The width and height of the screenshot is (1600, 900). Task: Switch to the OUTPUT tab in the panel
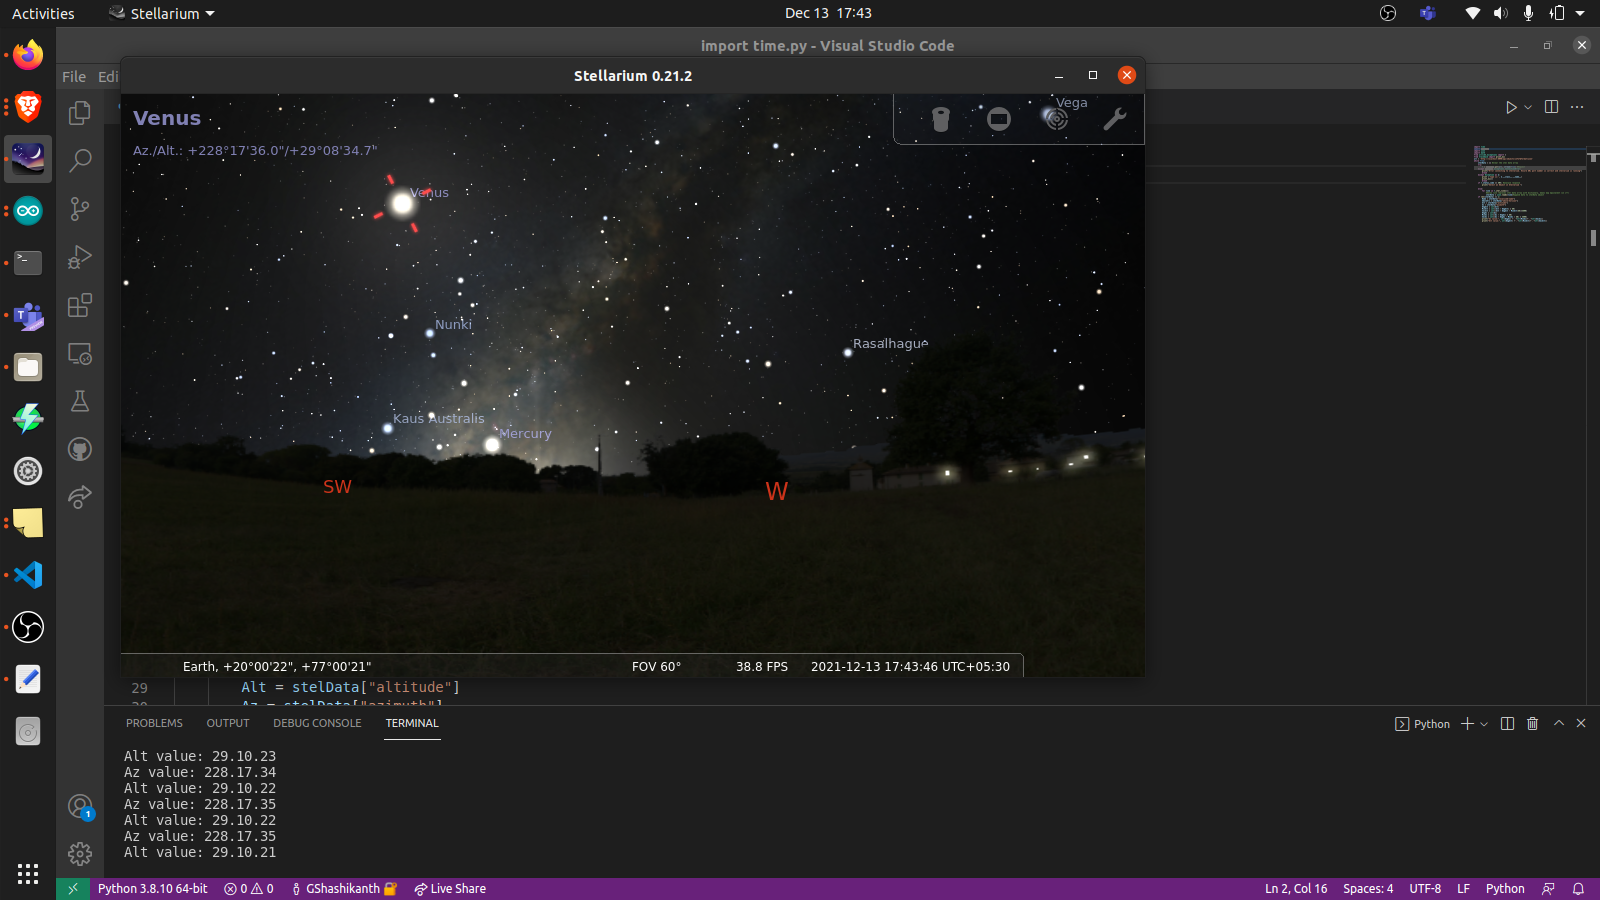point(228,723)
